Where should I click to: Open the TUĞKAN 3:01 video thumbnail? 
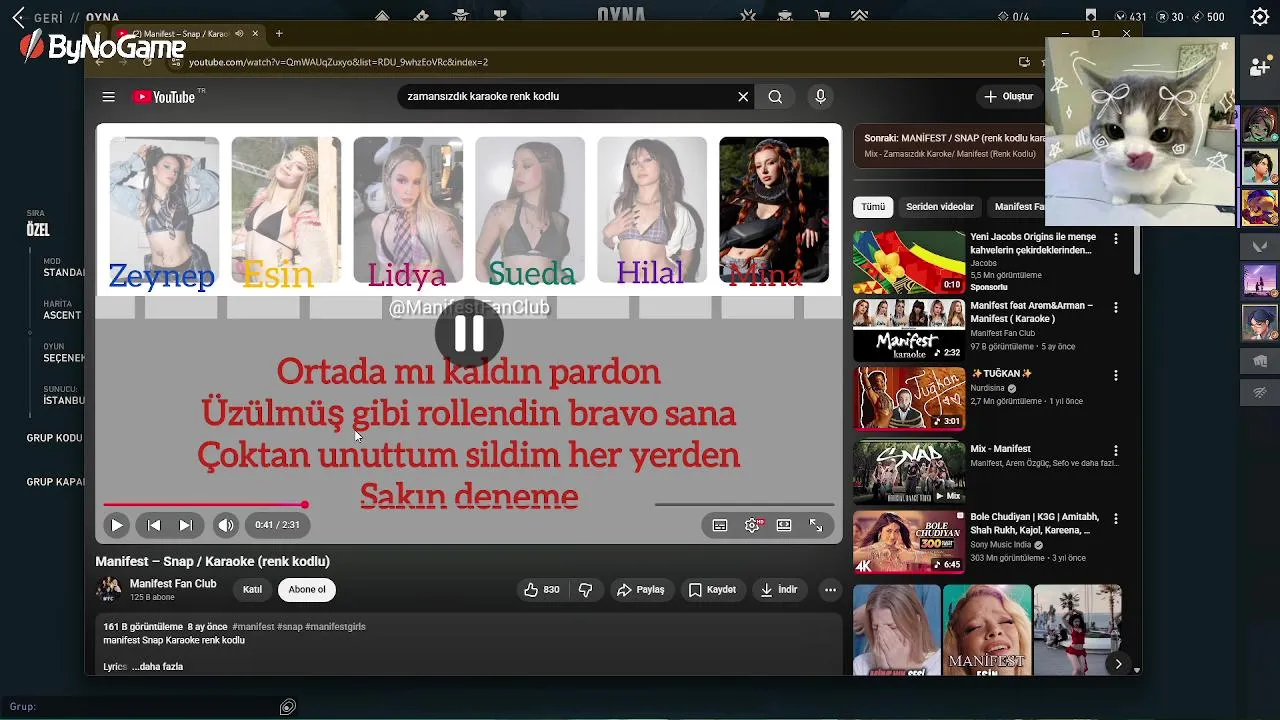click(909, 398)
